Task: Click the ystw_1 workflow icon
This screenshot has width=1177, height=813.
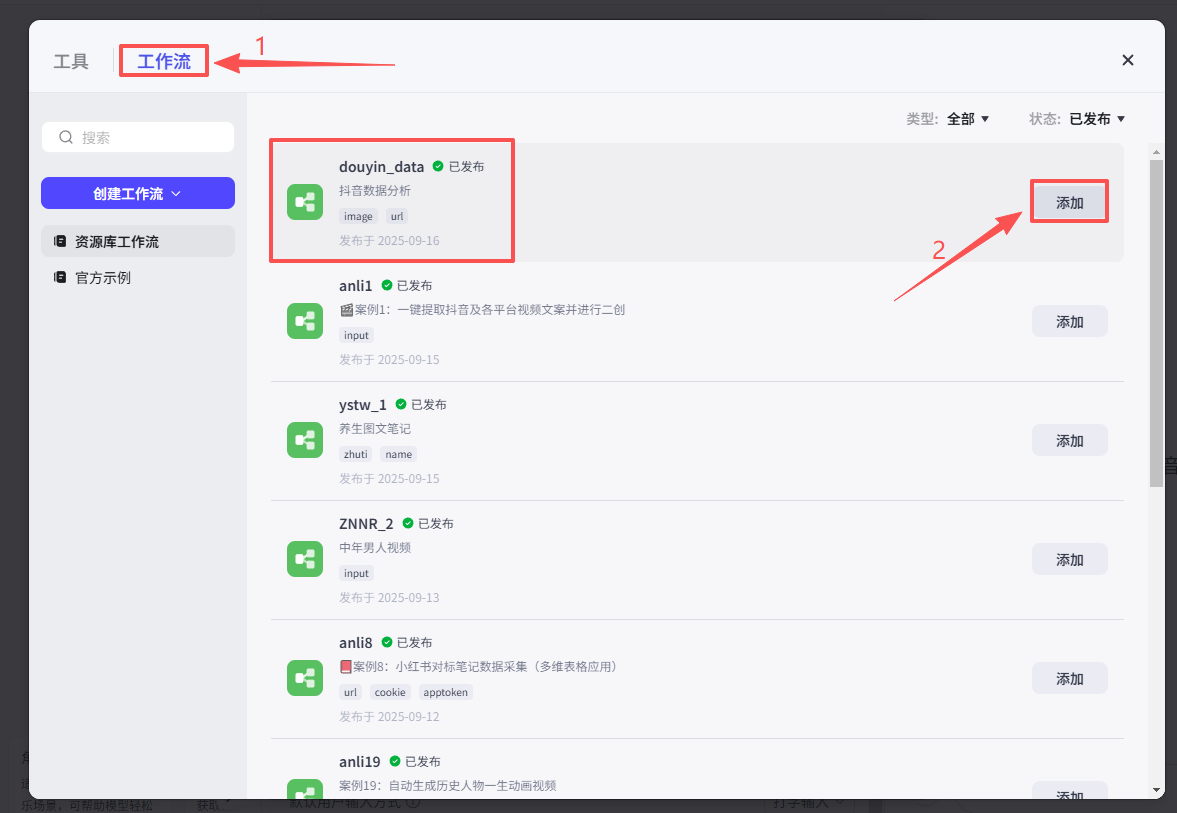Action: click(304, 440)
